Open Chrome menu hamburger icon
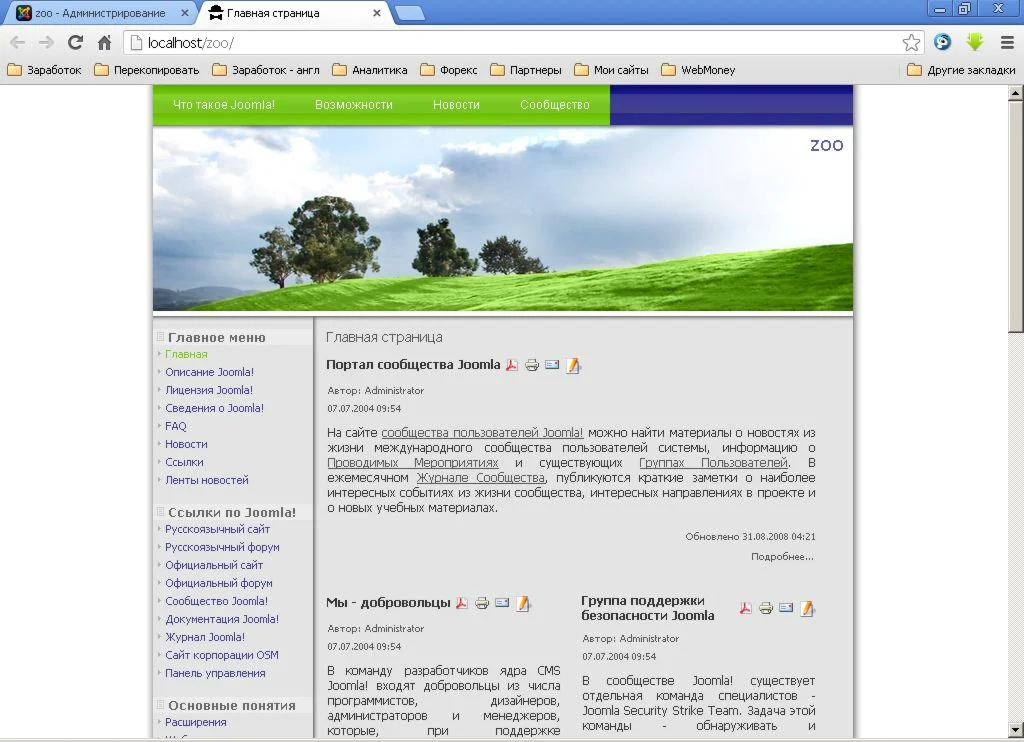 [1008, 42]
